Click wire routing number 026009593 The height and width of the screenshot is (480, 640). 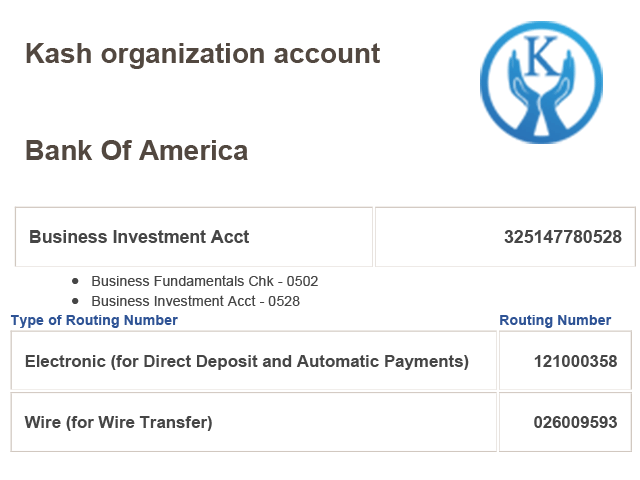[x=576, y=422]
